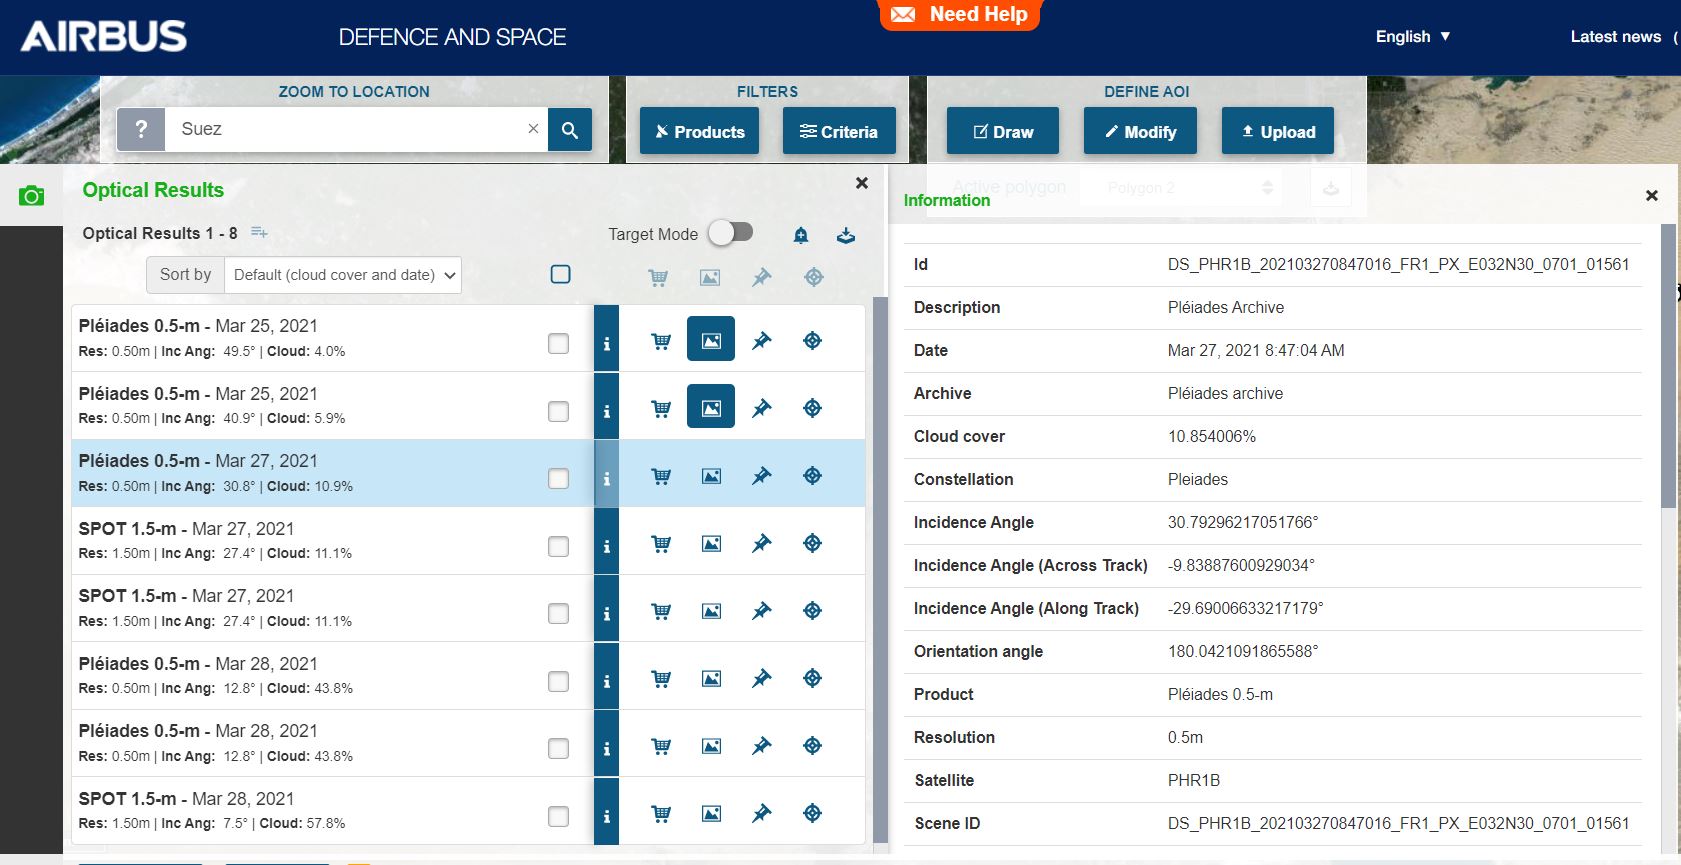The width and height of the screenshot is (1681, 865).
Task: Click the header pin icon above the list
Action: [762, 277]
